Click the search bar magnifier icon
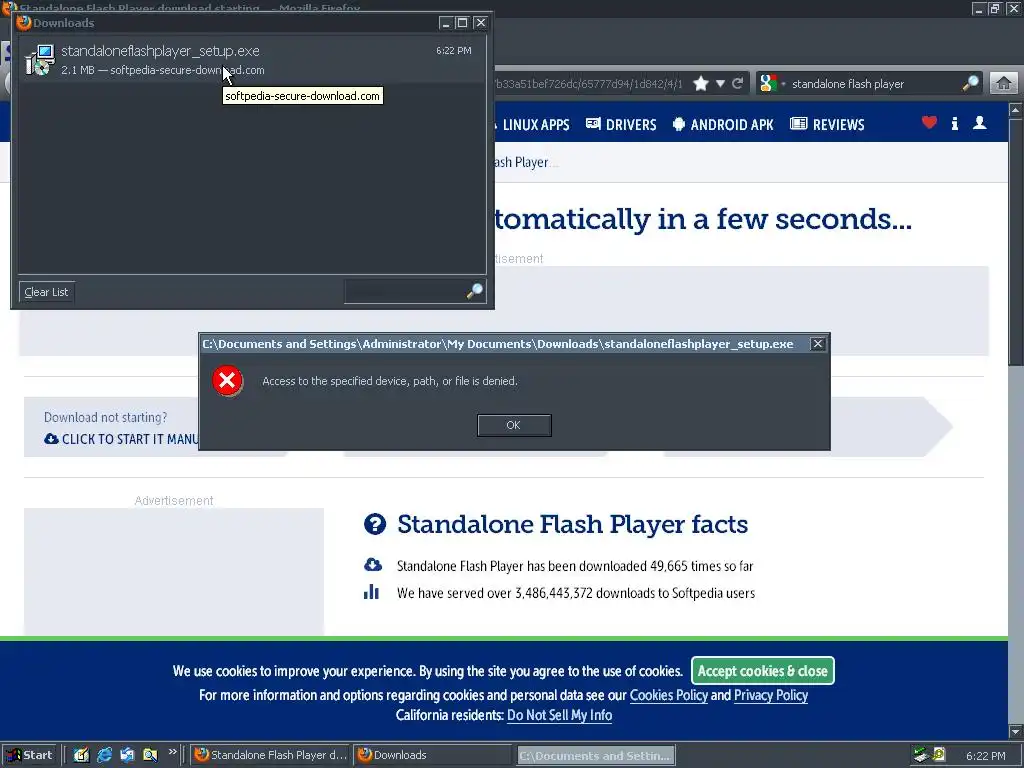 [970, 83]
